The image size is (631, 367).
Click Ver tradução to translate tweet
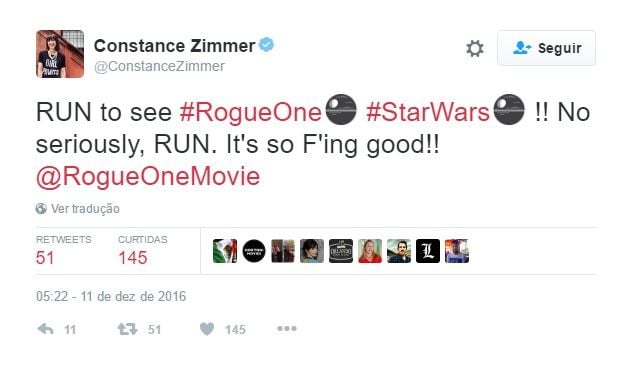click(85, 208)
